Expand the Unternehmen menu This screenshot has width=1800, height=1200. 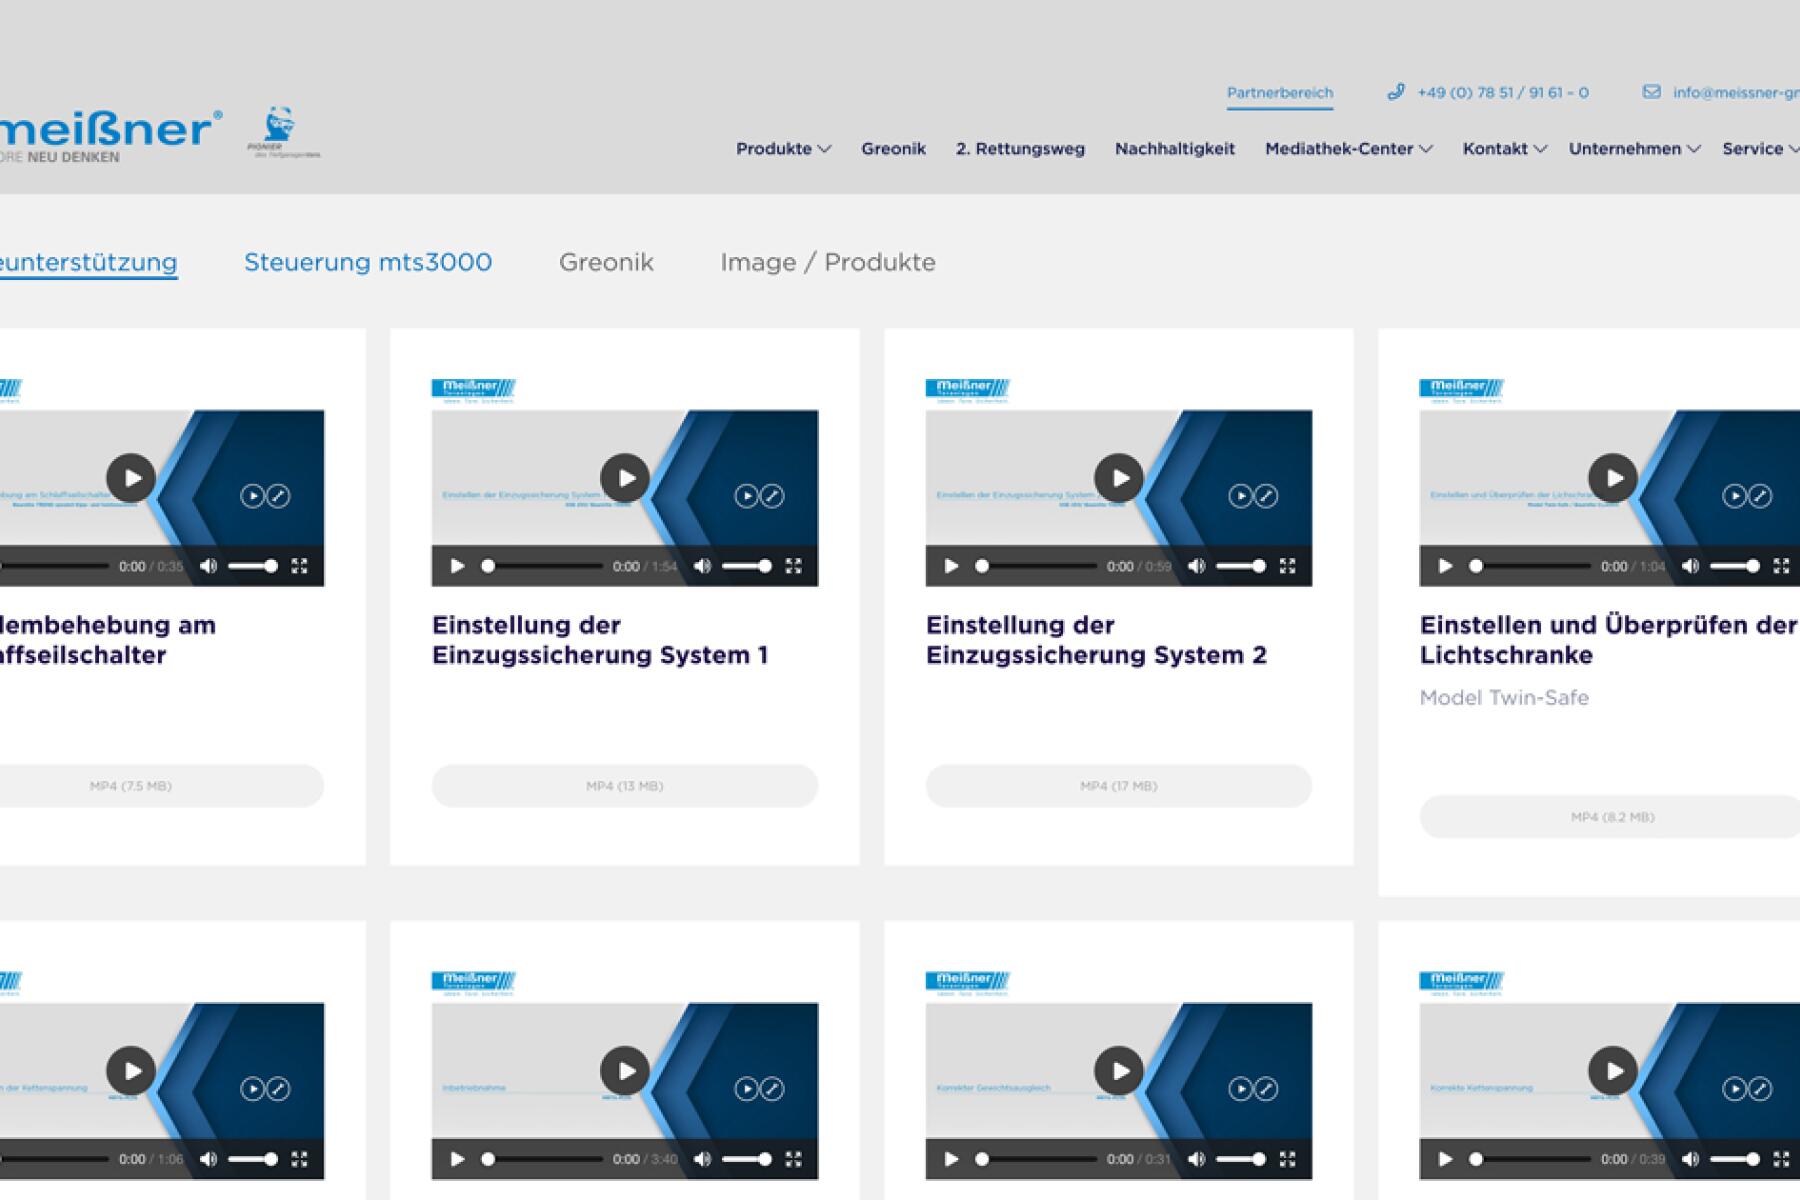pyautogui.click(x=1634, y=149)
